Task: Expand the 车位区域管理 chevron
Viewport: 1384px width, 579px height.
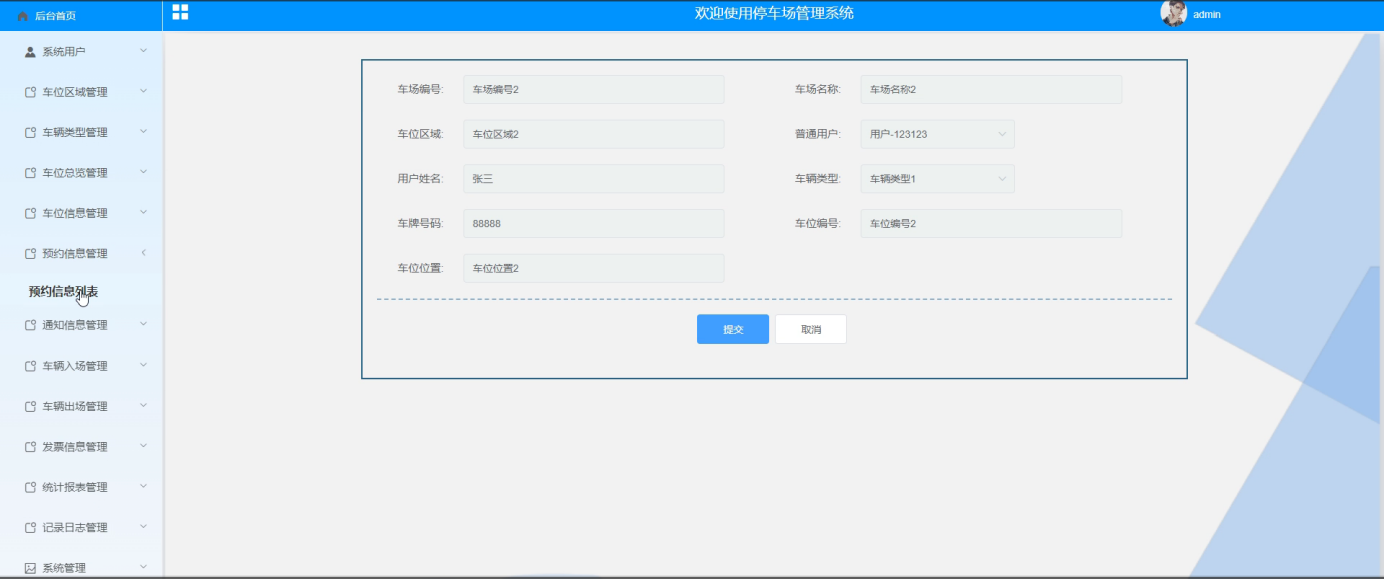Action: click(x=143, y=91)
